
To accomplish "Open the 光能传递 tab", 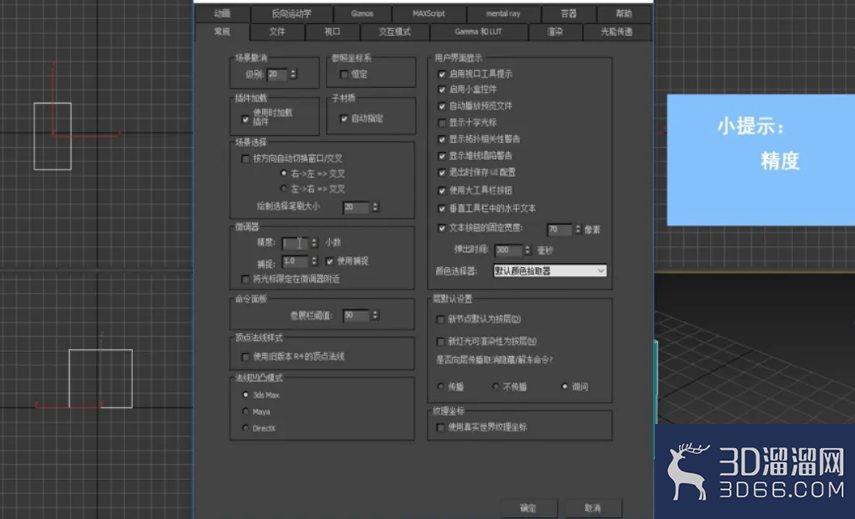I will point(617,32).
